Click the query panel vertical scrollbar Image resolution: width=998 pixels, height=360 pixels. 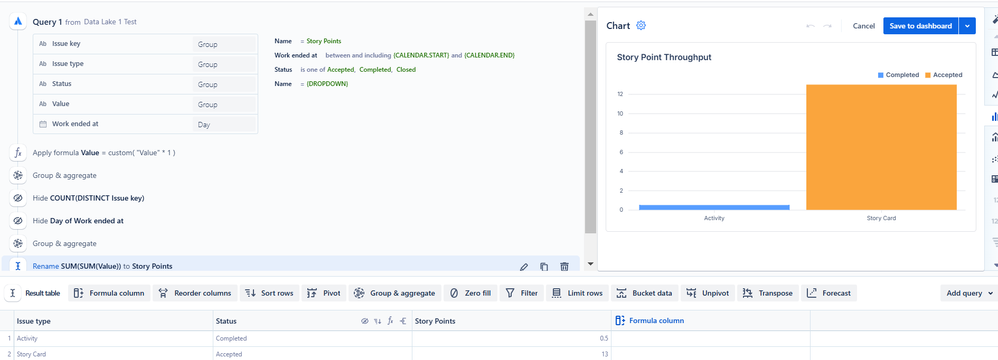(x=590, y=121)
